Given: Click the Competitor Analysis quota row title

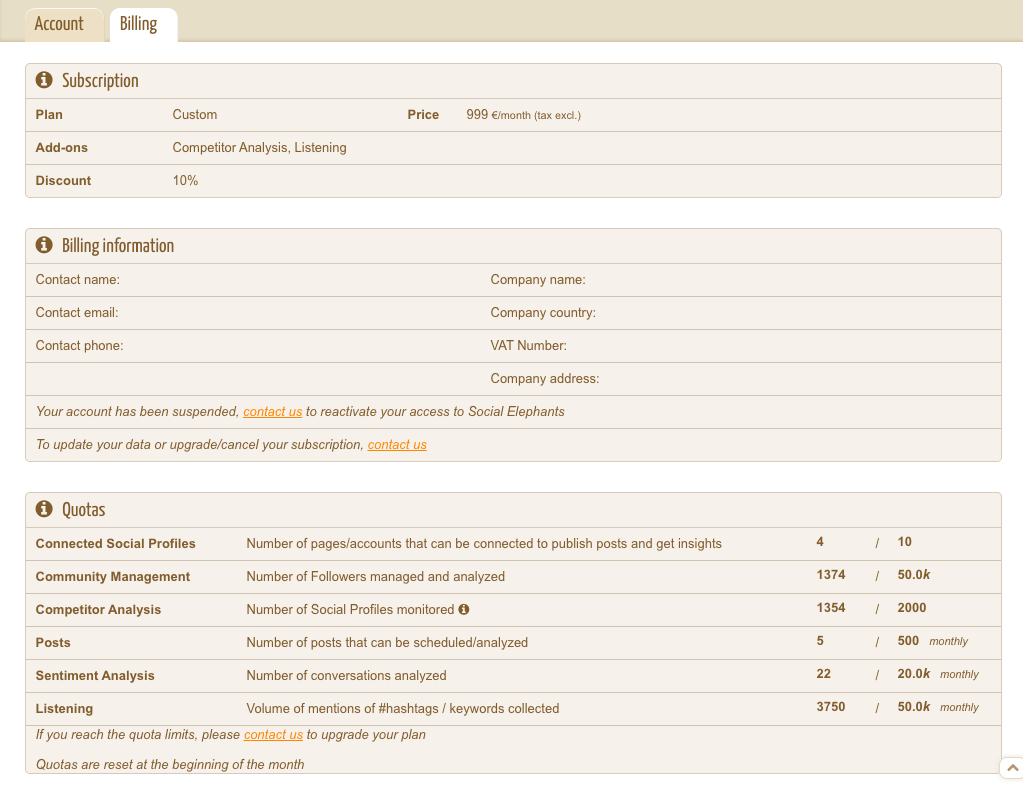Looking at the screenshot, I should 98,609.
